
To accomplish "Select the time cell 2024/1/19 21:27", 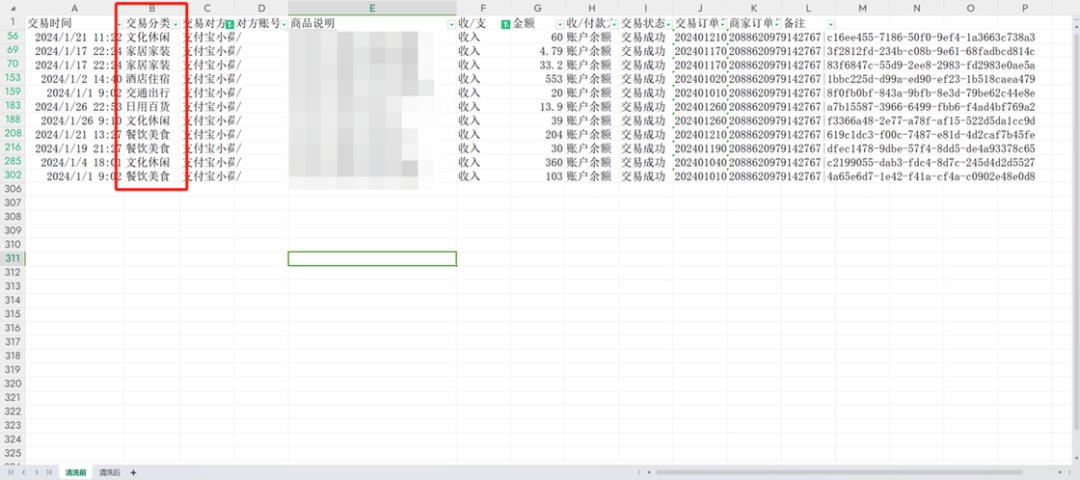I will tap(74, 148).
